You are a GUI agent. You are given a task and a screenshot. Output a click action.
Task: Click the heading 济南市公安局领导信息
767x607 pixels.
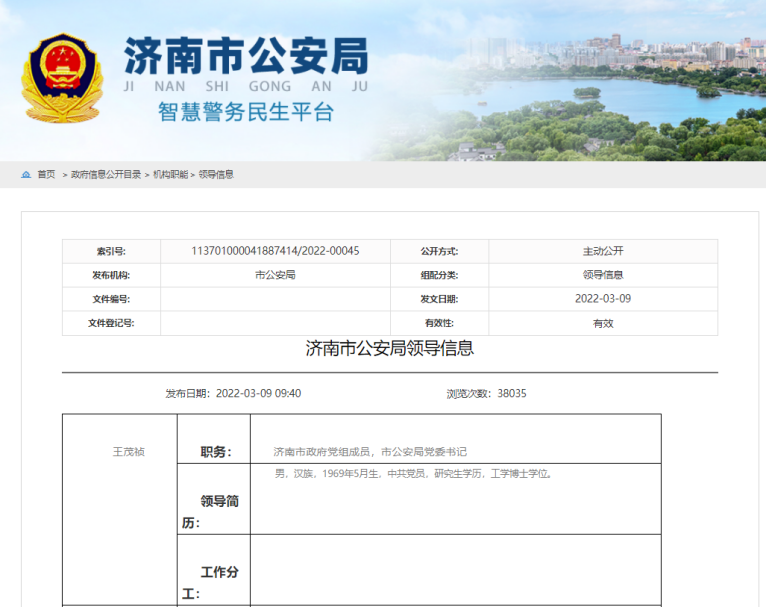(x=390, y=348)
